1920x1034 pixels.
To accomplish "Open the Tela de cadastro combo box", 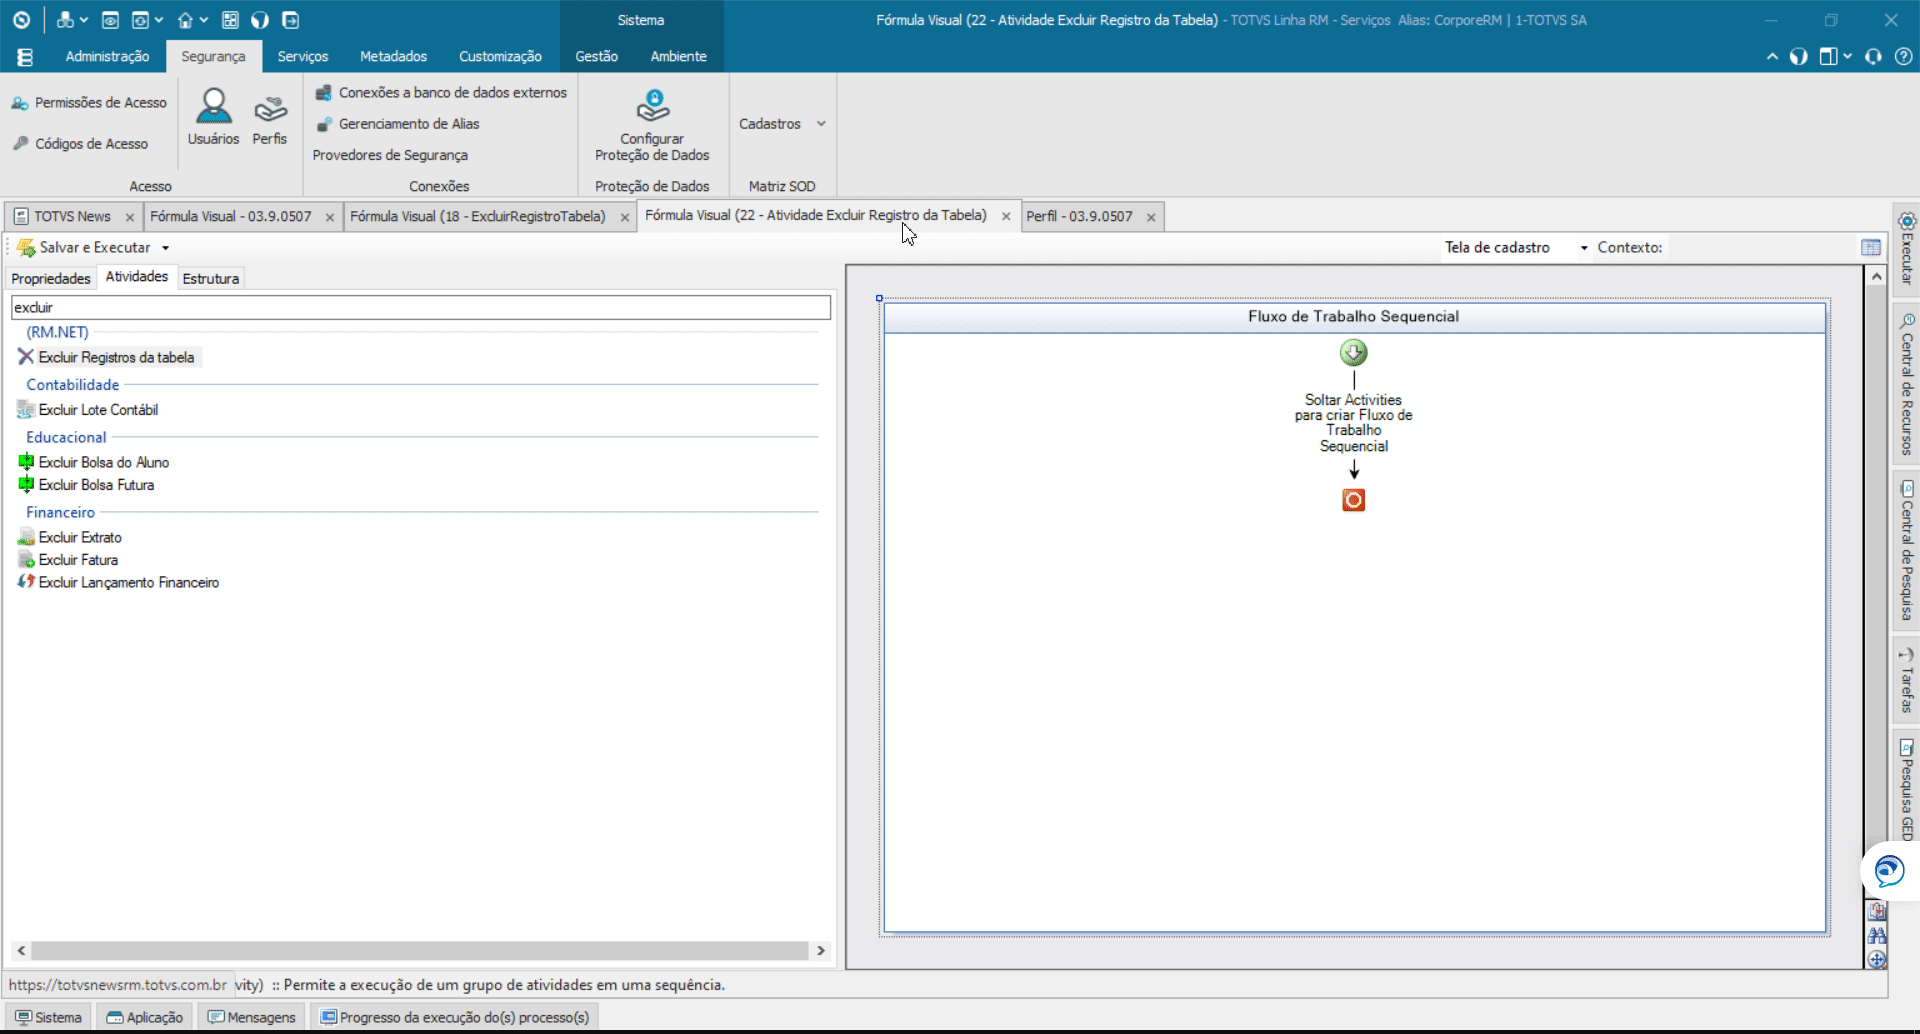I will point(1515,247).
